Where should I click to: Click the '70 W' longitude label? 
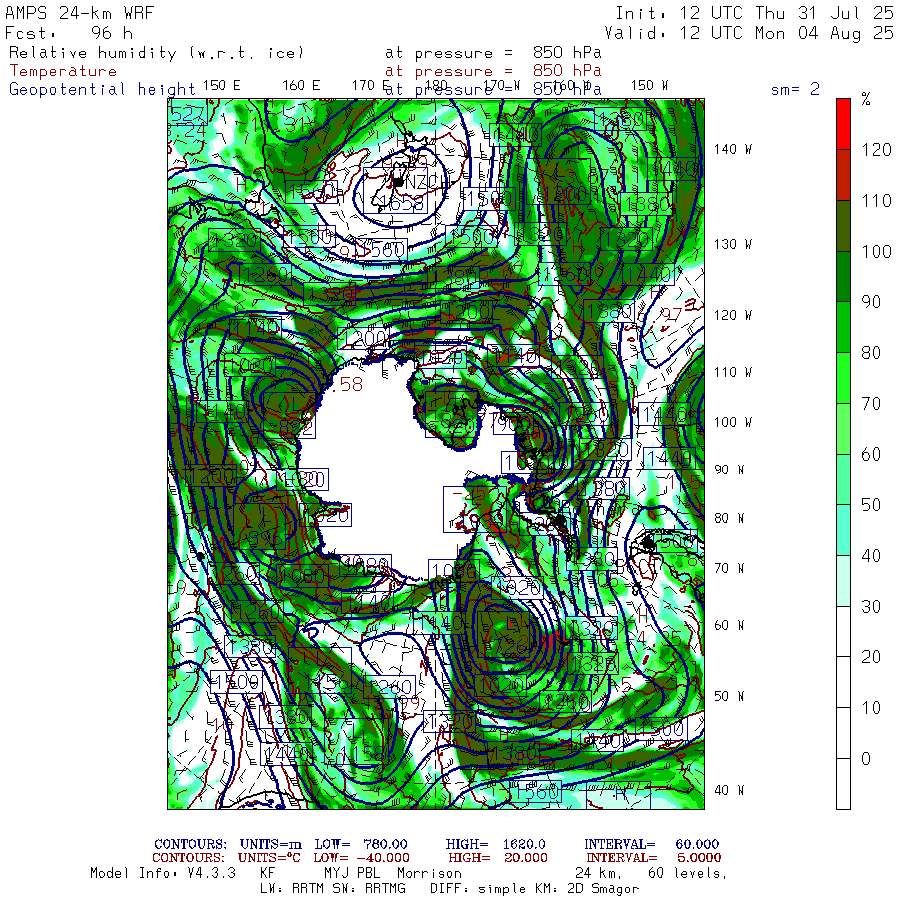pyautogui.click(x=729, y=568)
